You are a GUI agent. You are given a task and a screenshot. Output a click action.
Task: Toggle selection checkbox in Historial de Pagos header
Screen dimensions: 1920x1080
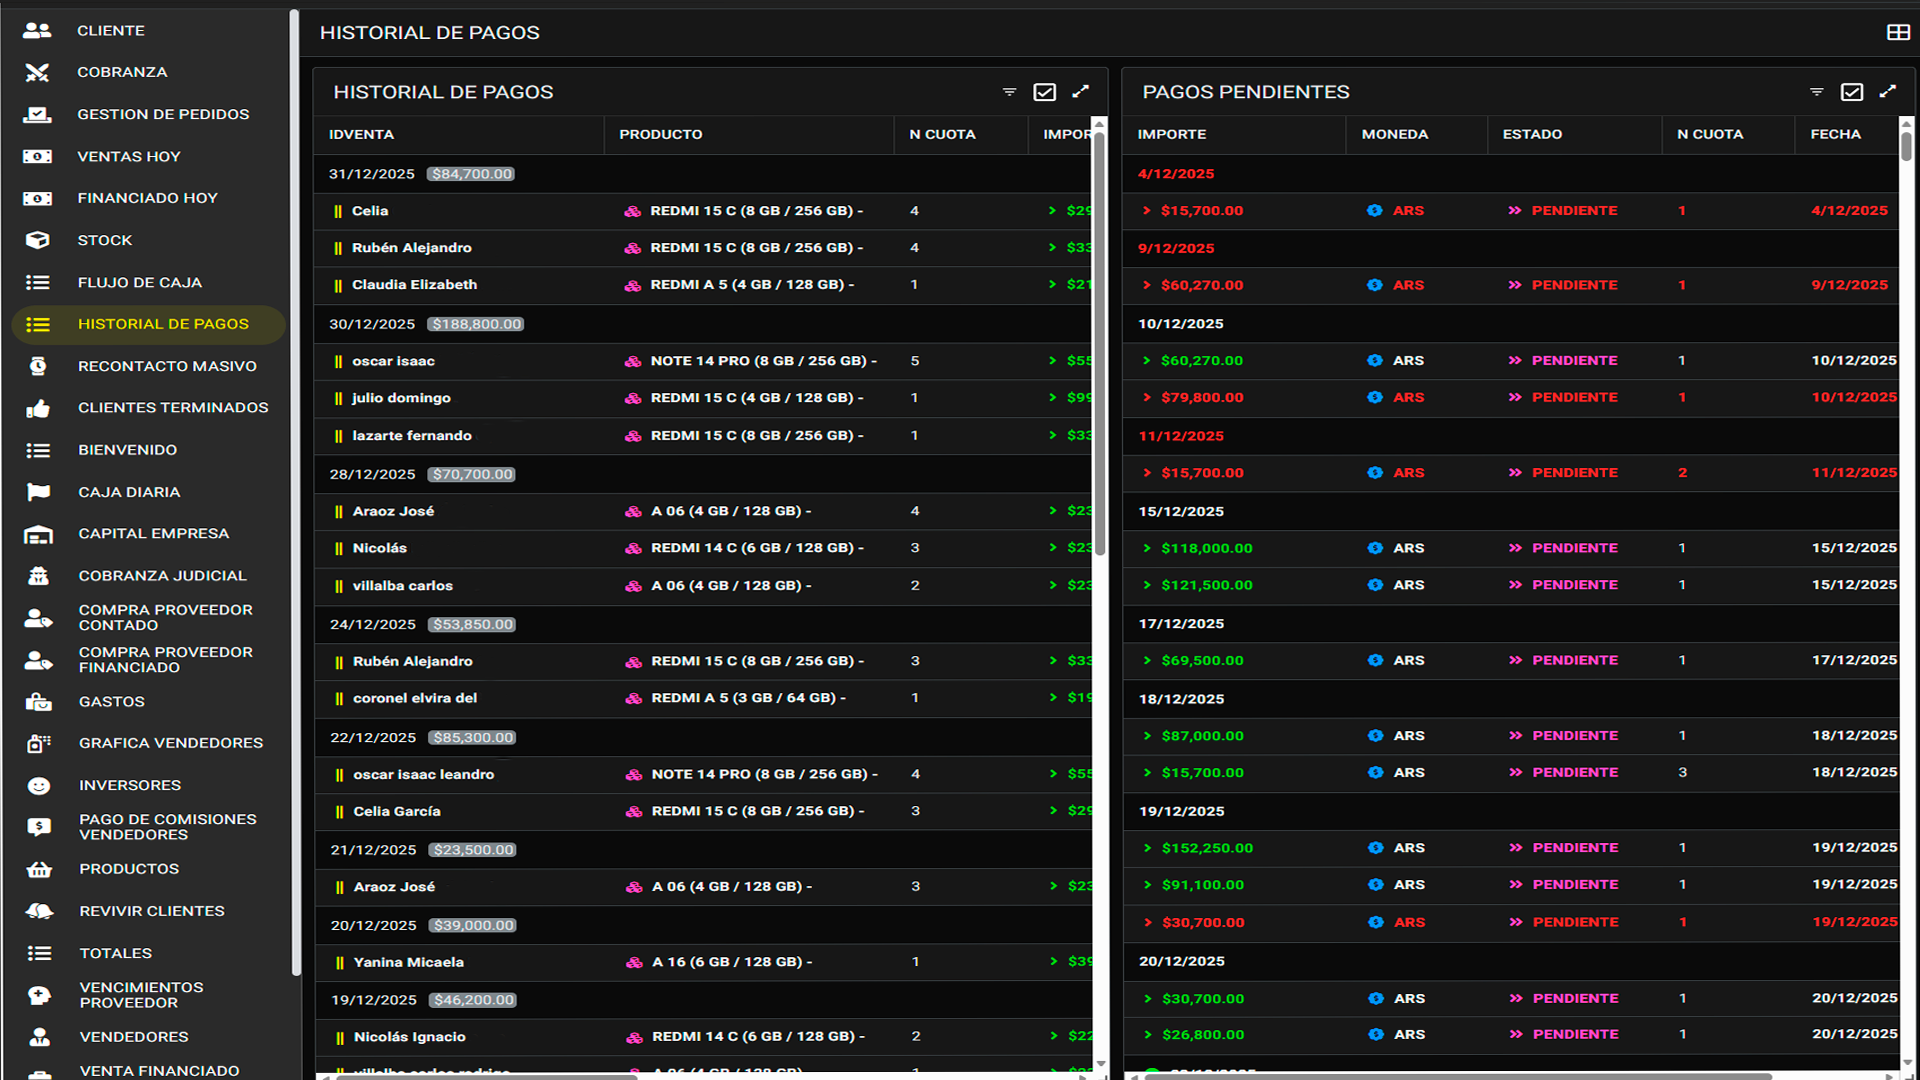click(x=1044, y=92)
